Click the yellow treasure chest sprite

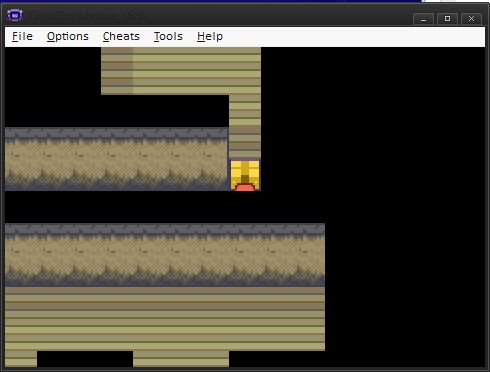(245, 175)
